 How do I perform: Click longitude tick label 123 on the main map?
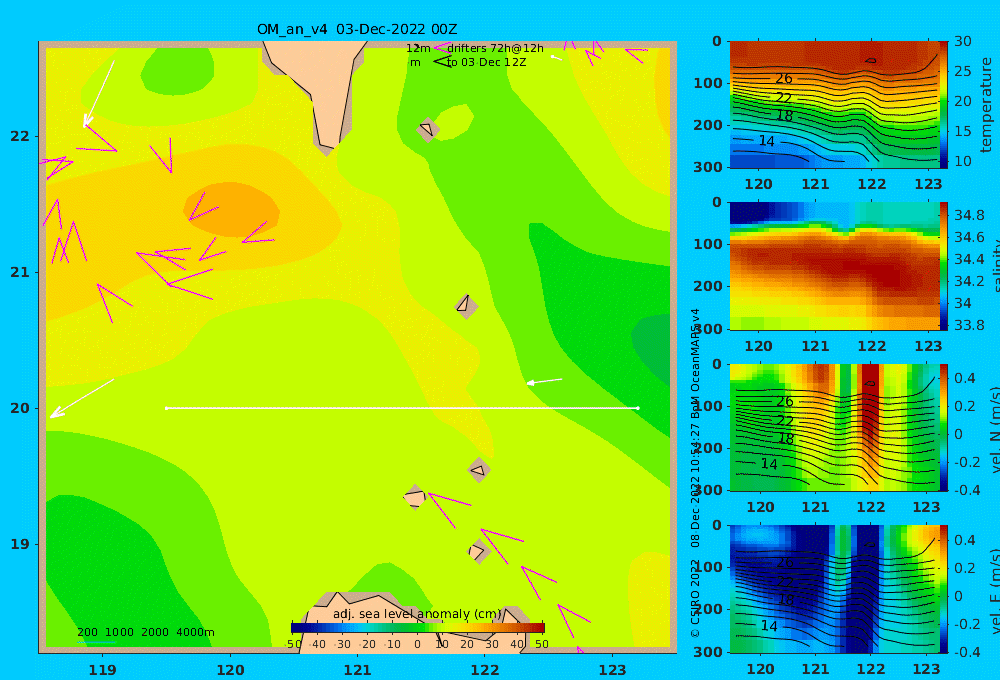coord(613,670)
